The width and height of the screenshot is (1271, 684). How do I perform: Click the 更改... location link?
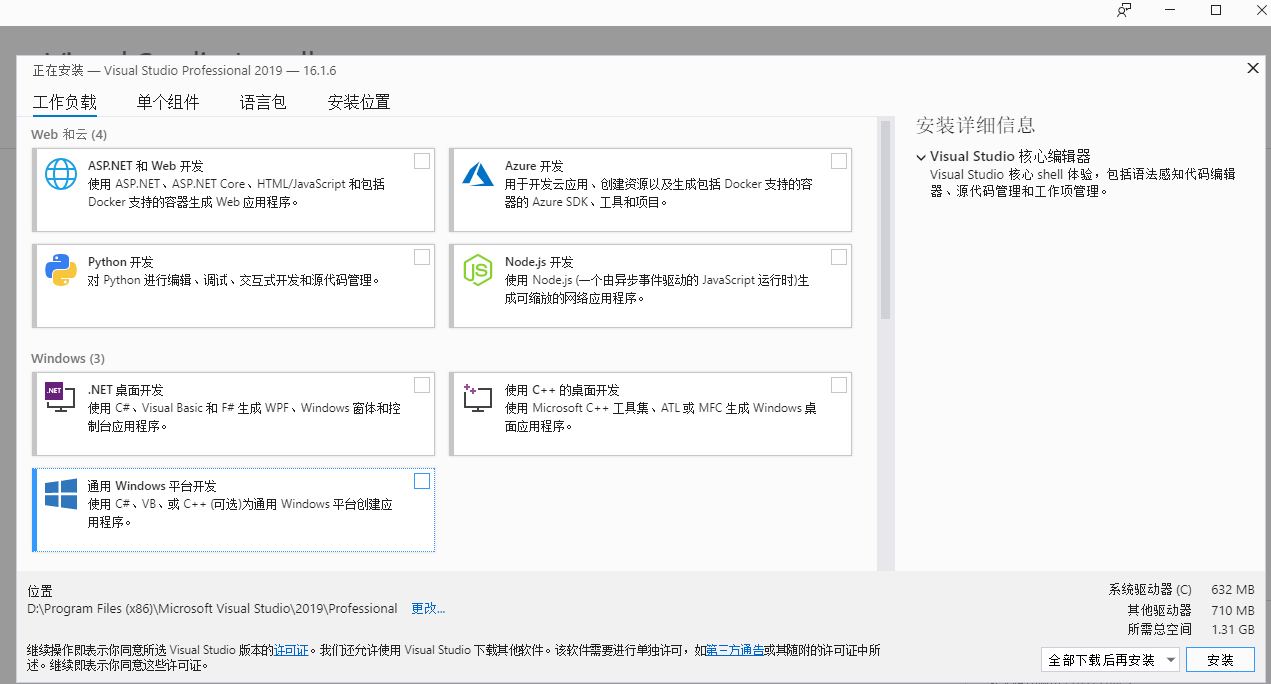click(428, 608)
